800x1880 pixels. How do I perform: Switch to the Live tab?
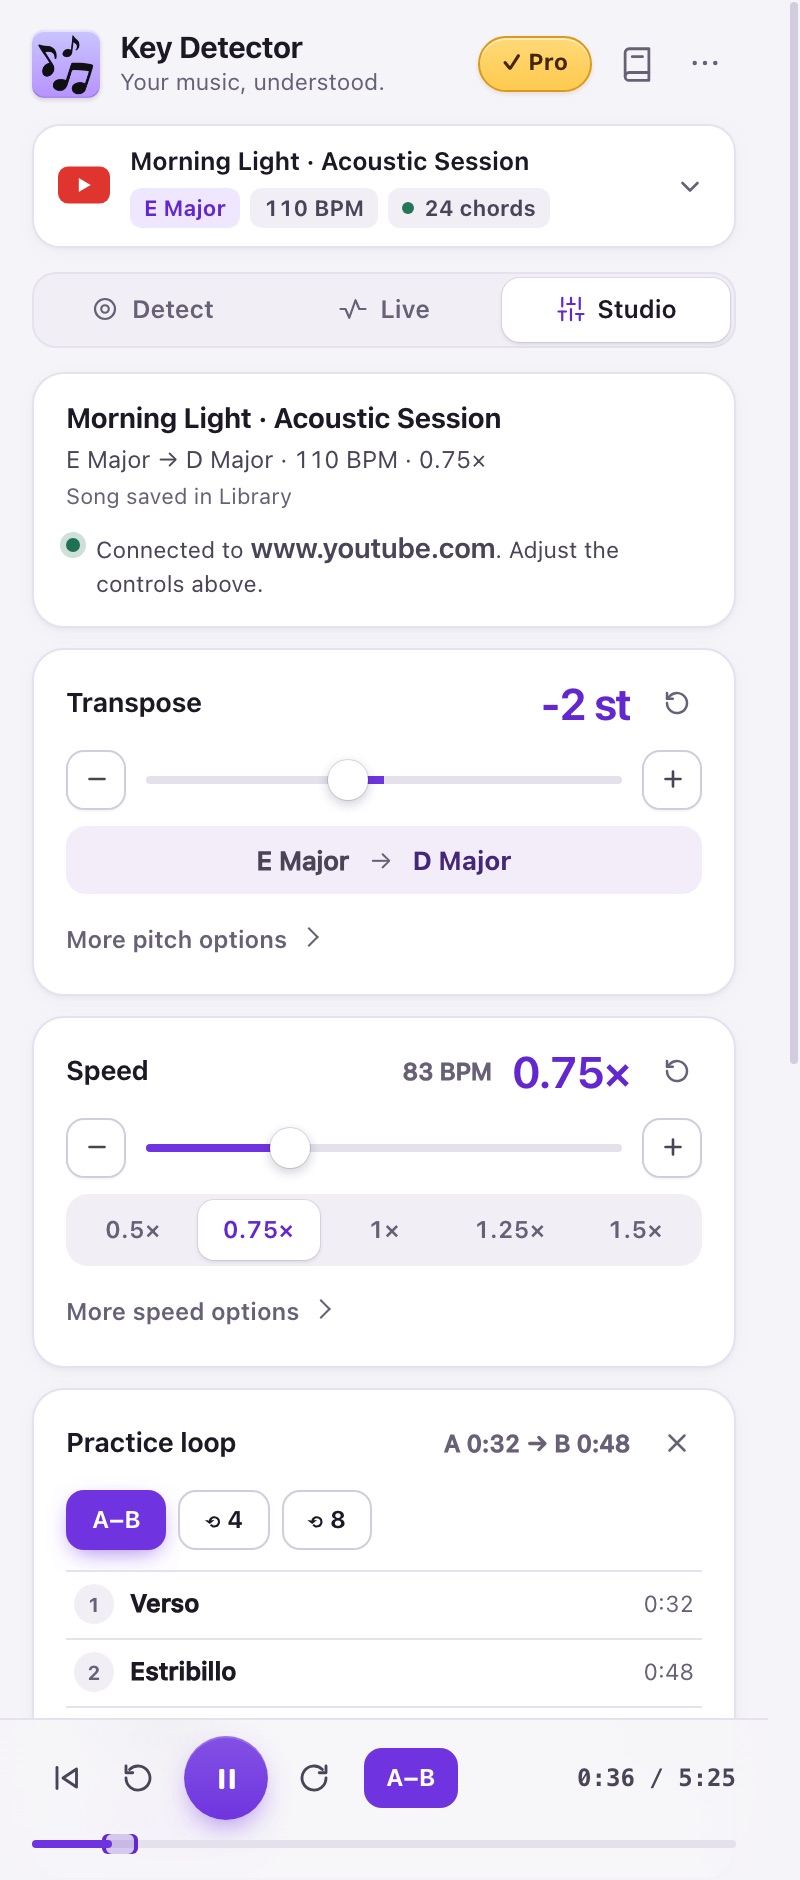tap(384, 310)
